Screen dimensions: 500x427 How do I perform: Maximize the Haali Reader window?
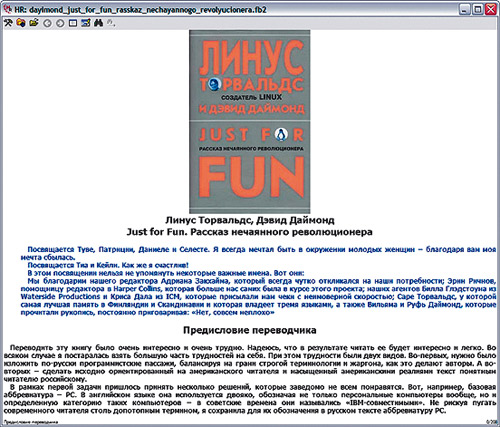point(477,9)
